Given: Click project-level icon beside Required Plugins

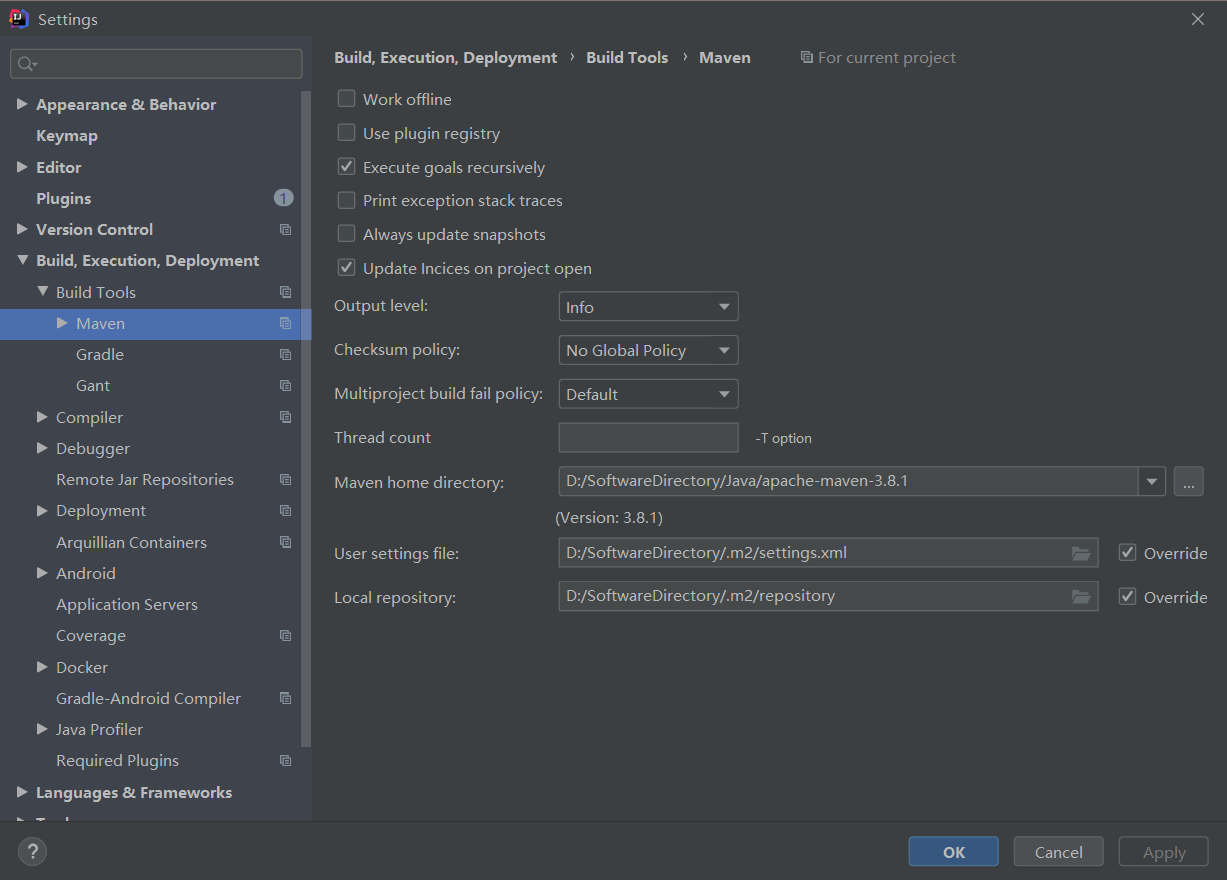Looking at the screenshot, I should [286, 761].
